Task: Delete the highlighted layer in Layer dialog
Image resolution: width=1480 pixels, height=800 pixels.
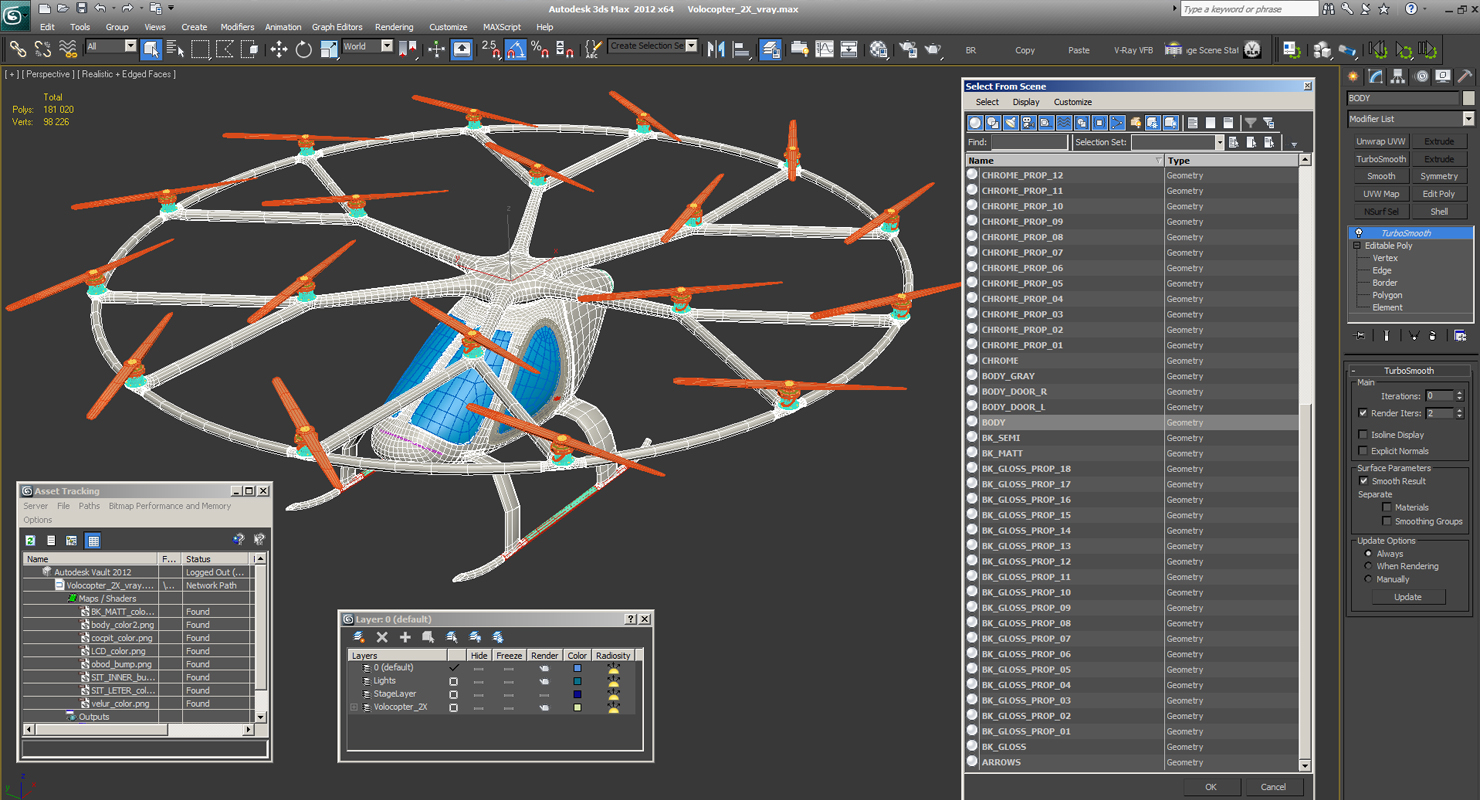Action: pos(382,637)
